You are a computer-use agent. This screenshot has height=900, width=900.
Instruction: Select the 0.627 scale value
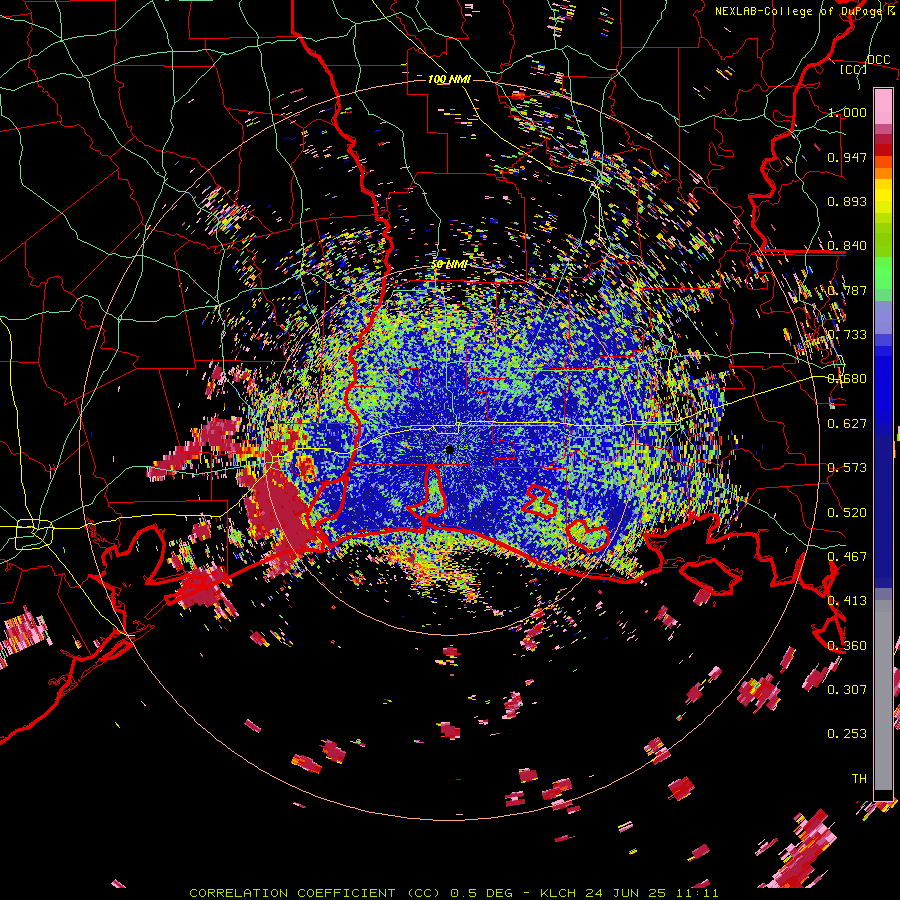click(x=847, y=424)
